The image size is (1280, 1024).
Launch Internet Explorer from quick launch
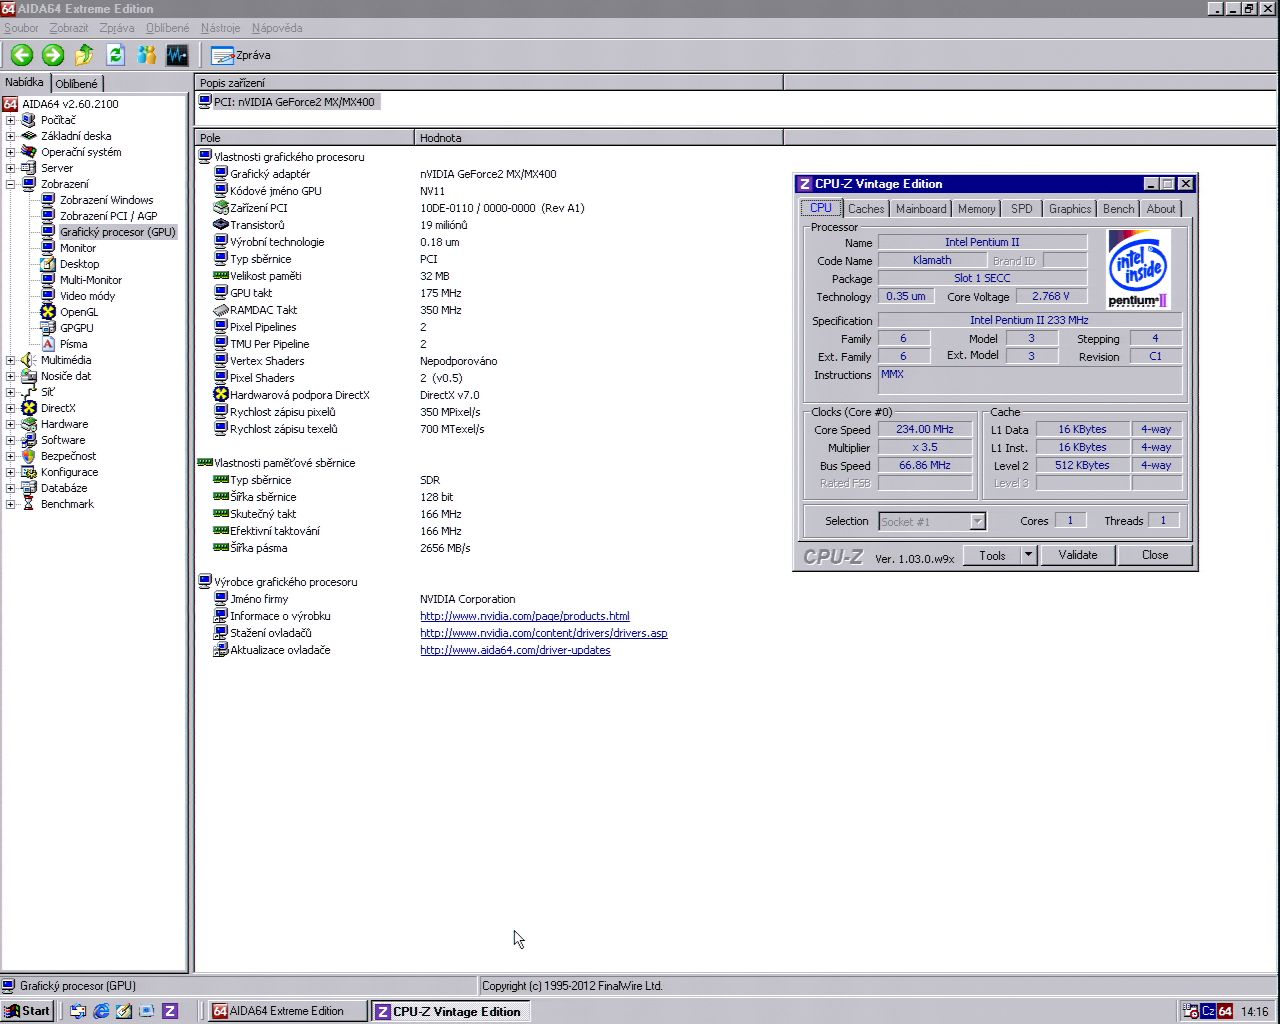click(x=101, y=1011)
